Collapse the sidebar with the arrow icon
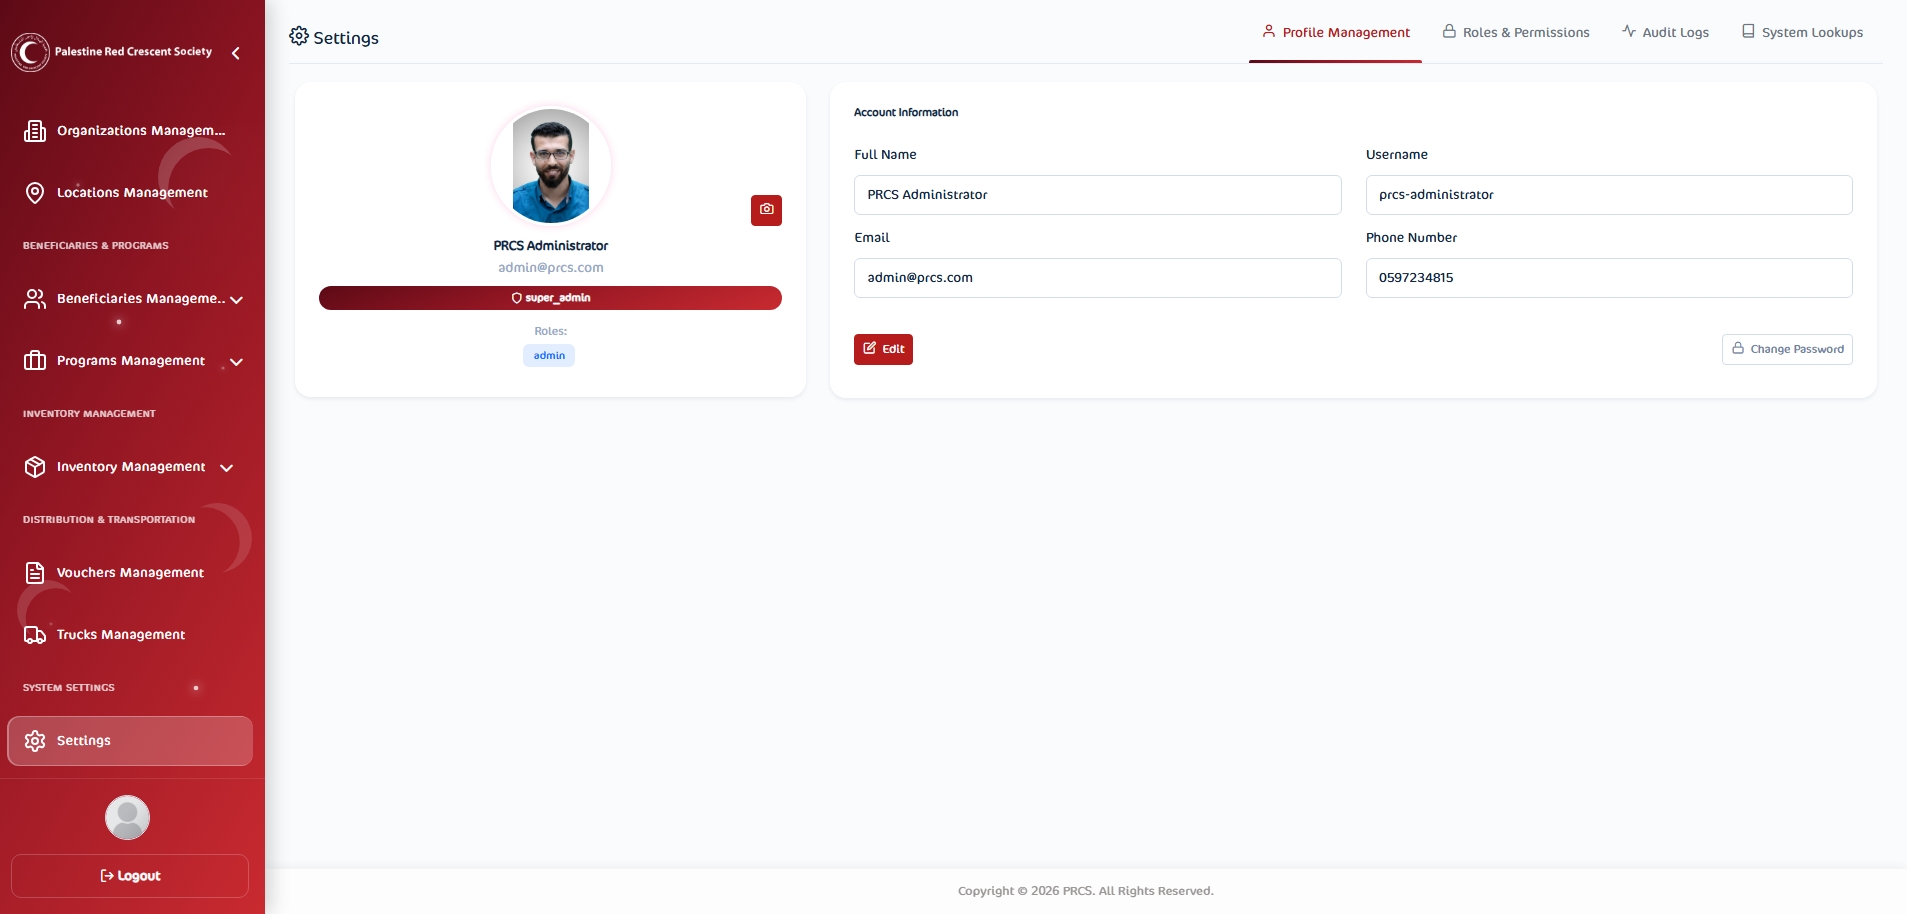1907x914 pixels. coord(236,53)
